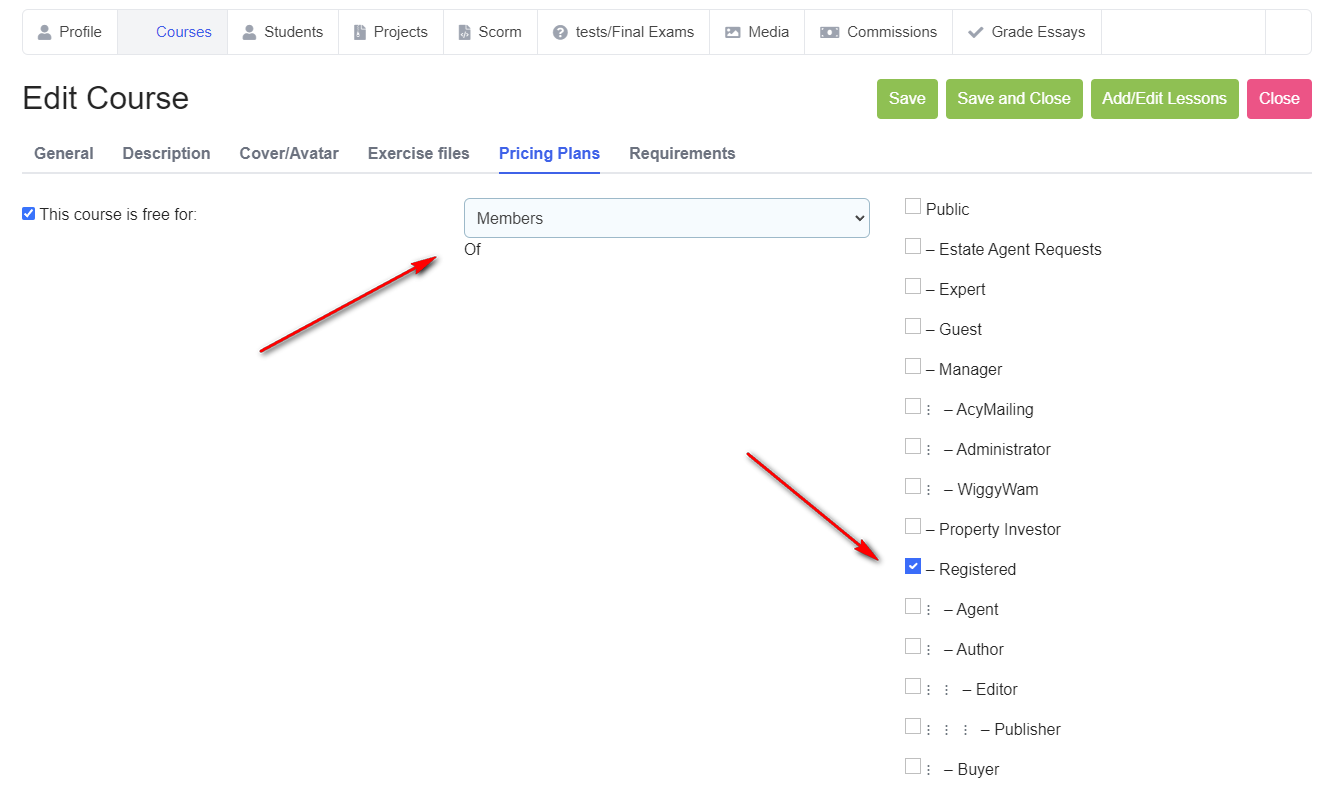This screenshot has width=1325, height=787.
Task: Go to the Cover/Avatar tab
Action: (x=289, y=153)
